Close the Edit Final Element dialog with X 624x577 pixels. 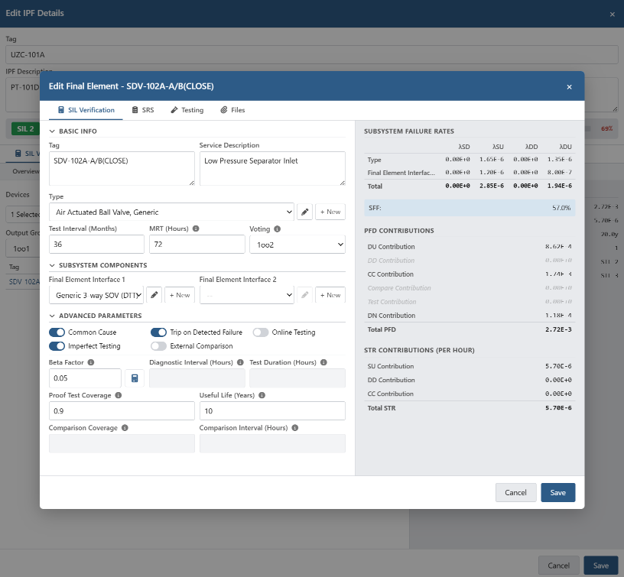[569, 87]
